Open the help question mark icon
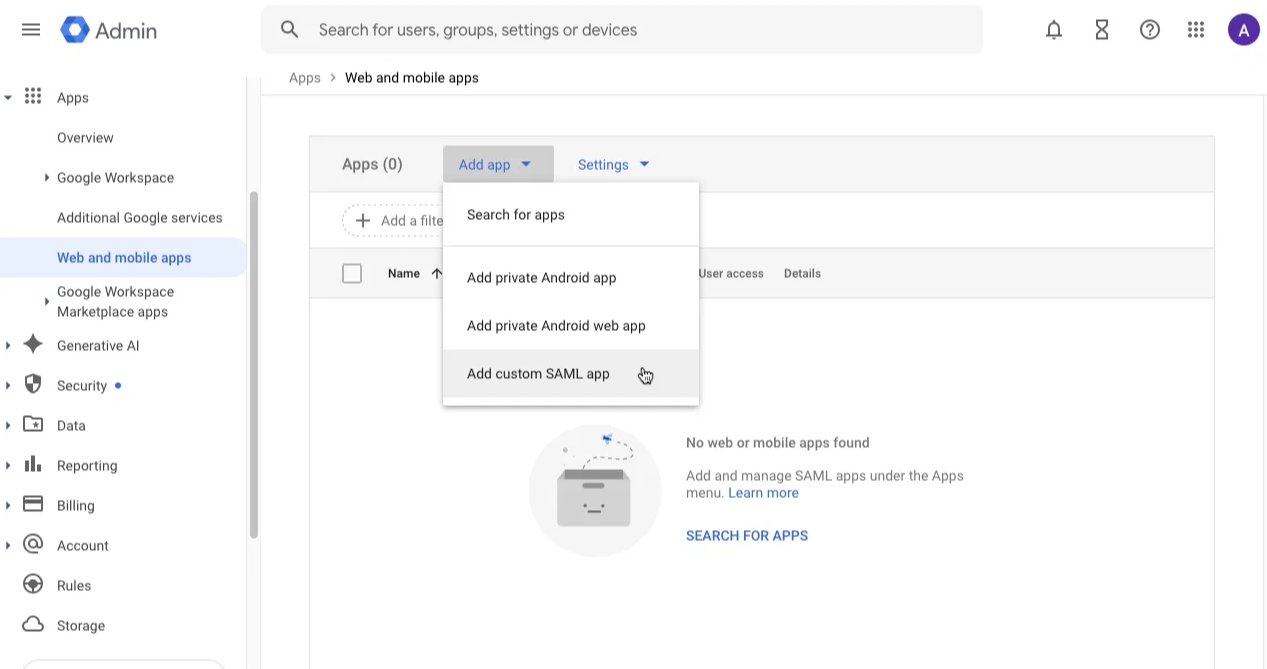1267x669 pixels. 1150,30
